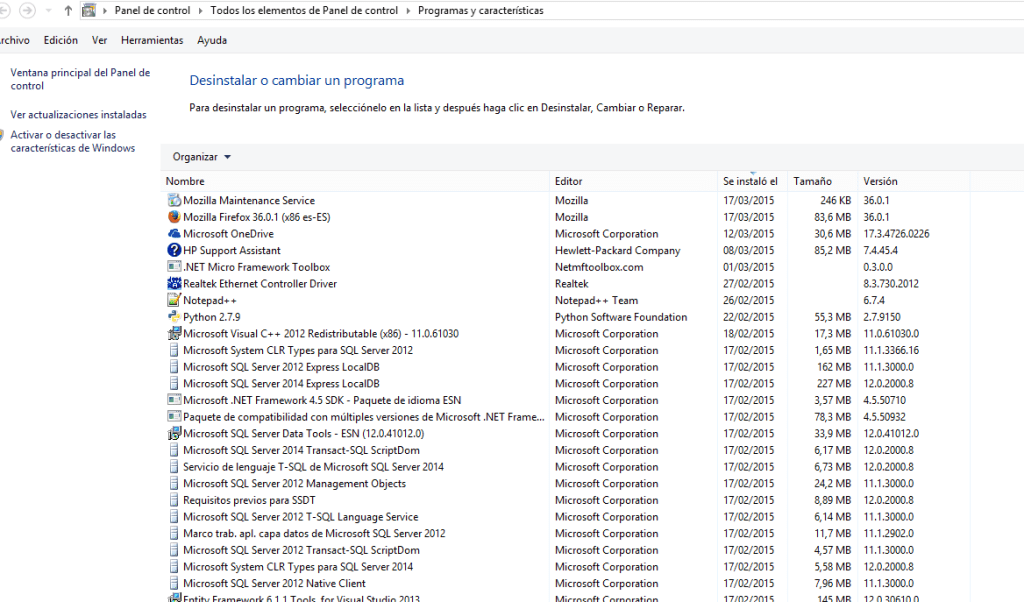The width and height of the screenshot is (1024, 602).
Task: Click the Python 2.7.9 icon
Action: point(174,317)
